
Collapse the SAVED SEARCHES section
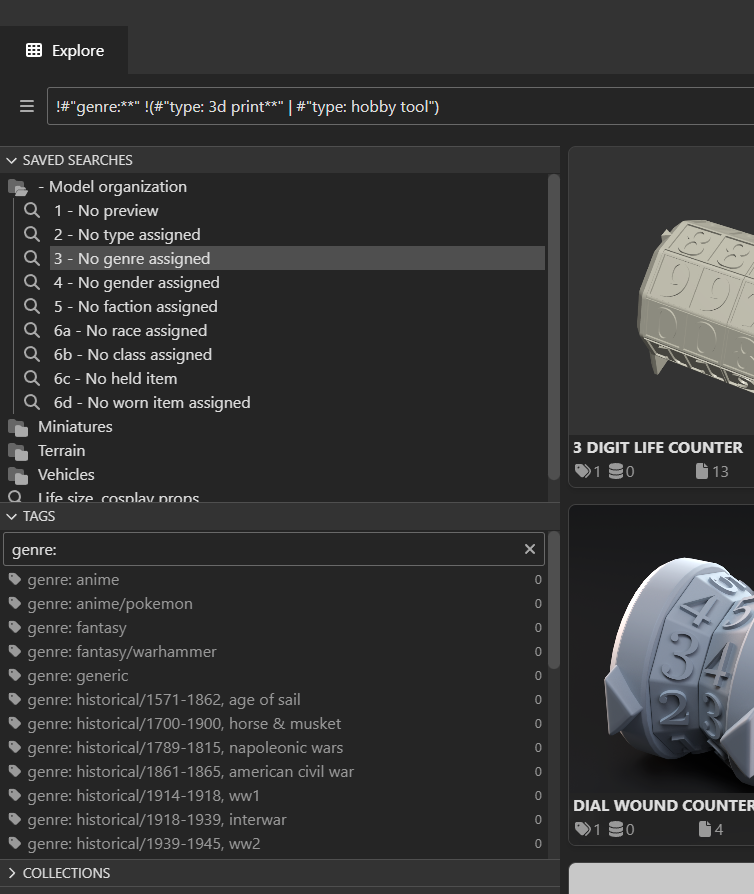tap(11, 160)
